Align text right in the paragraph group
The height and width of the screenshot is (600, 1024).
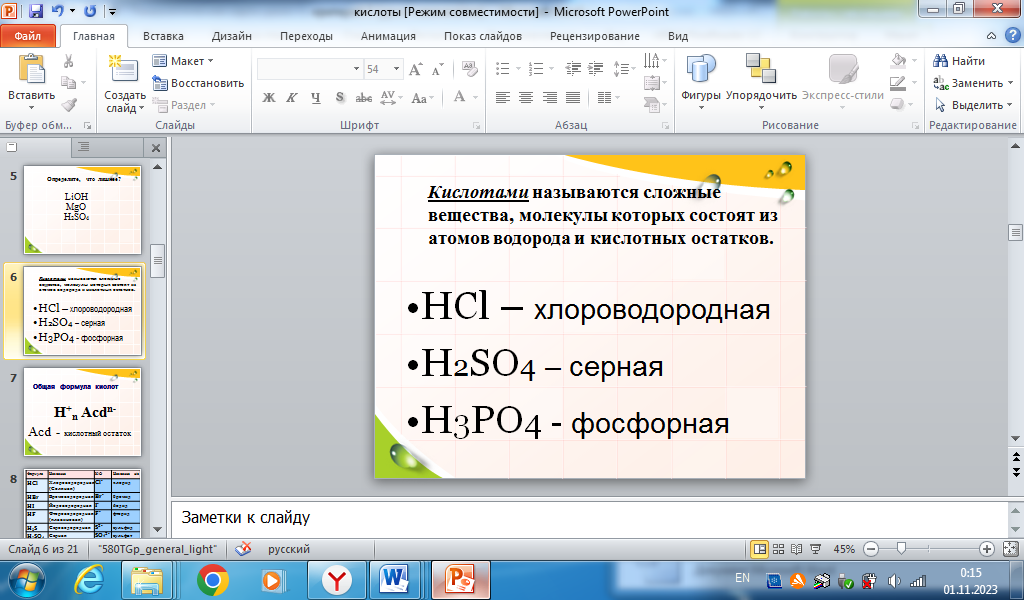(549, 98)
